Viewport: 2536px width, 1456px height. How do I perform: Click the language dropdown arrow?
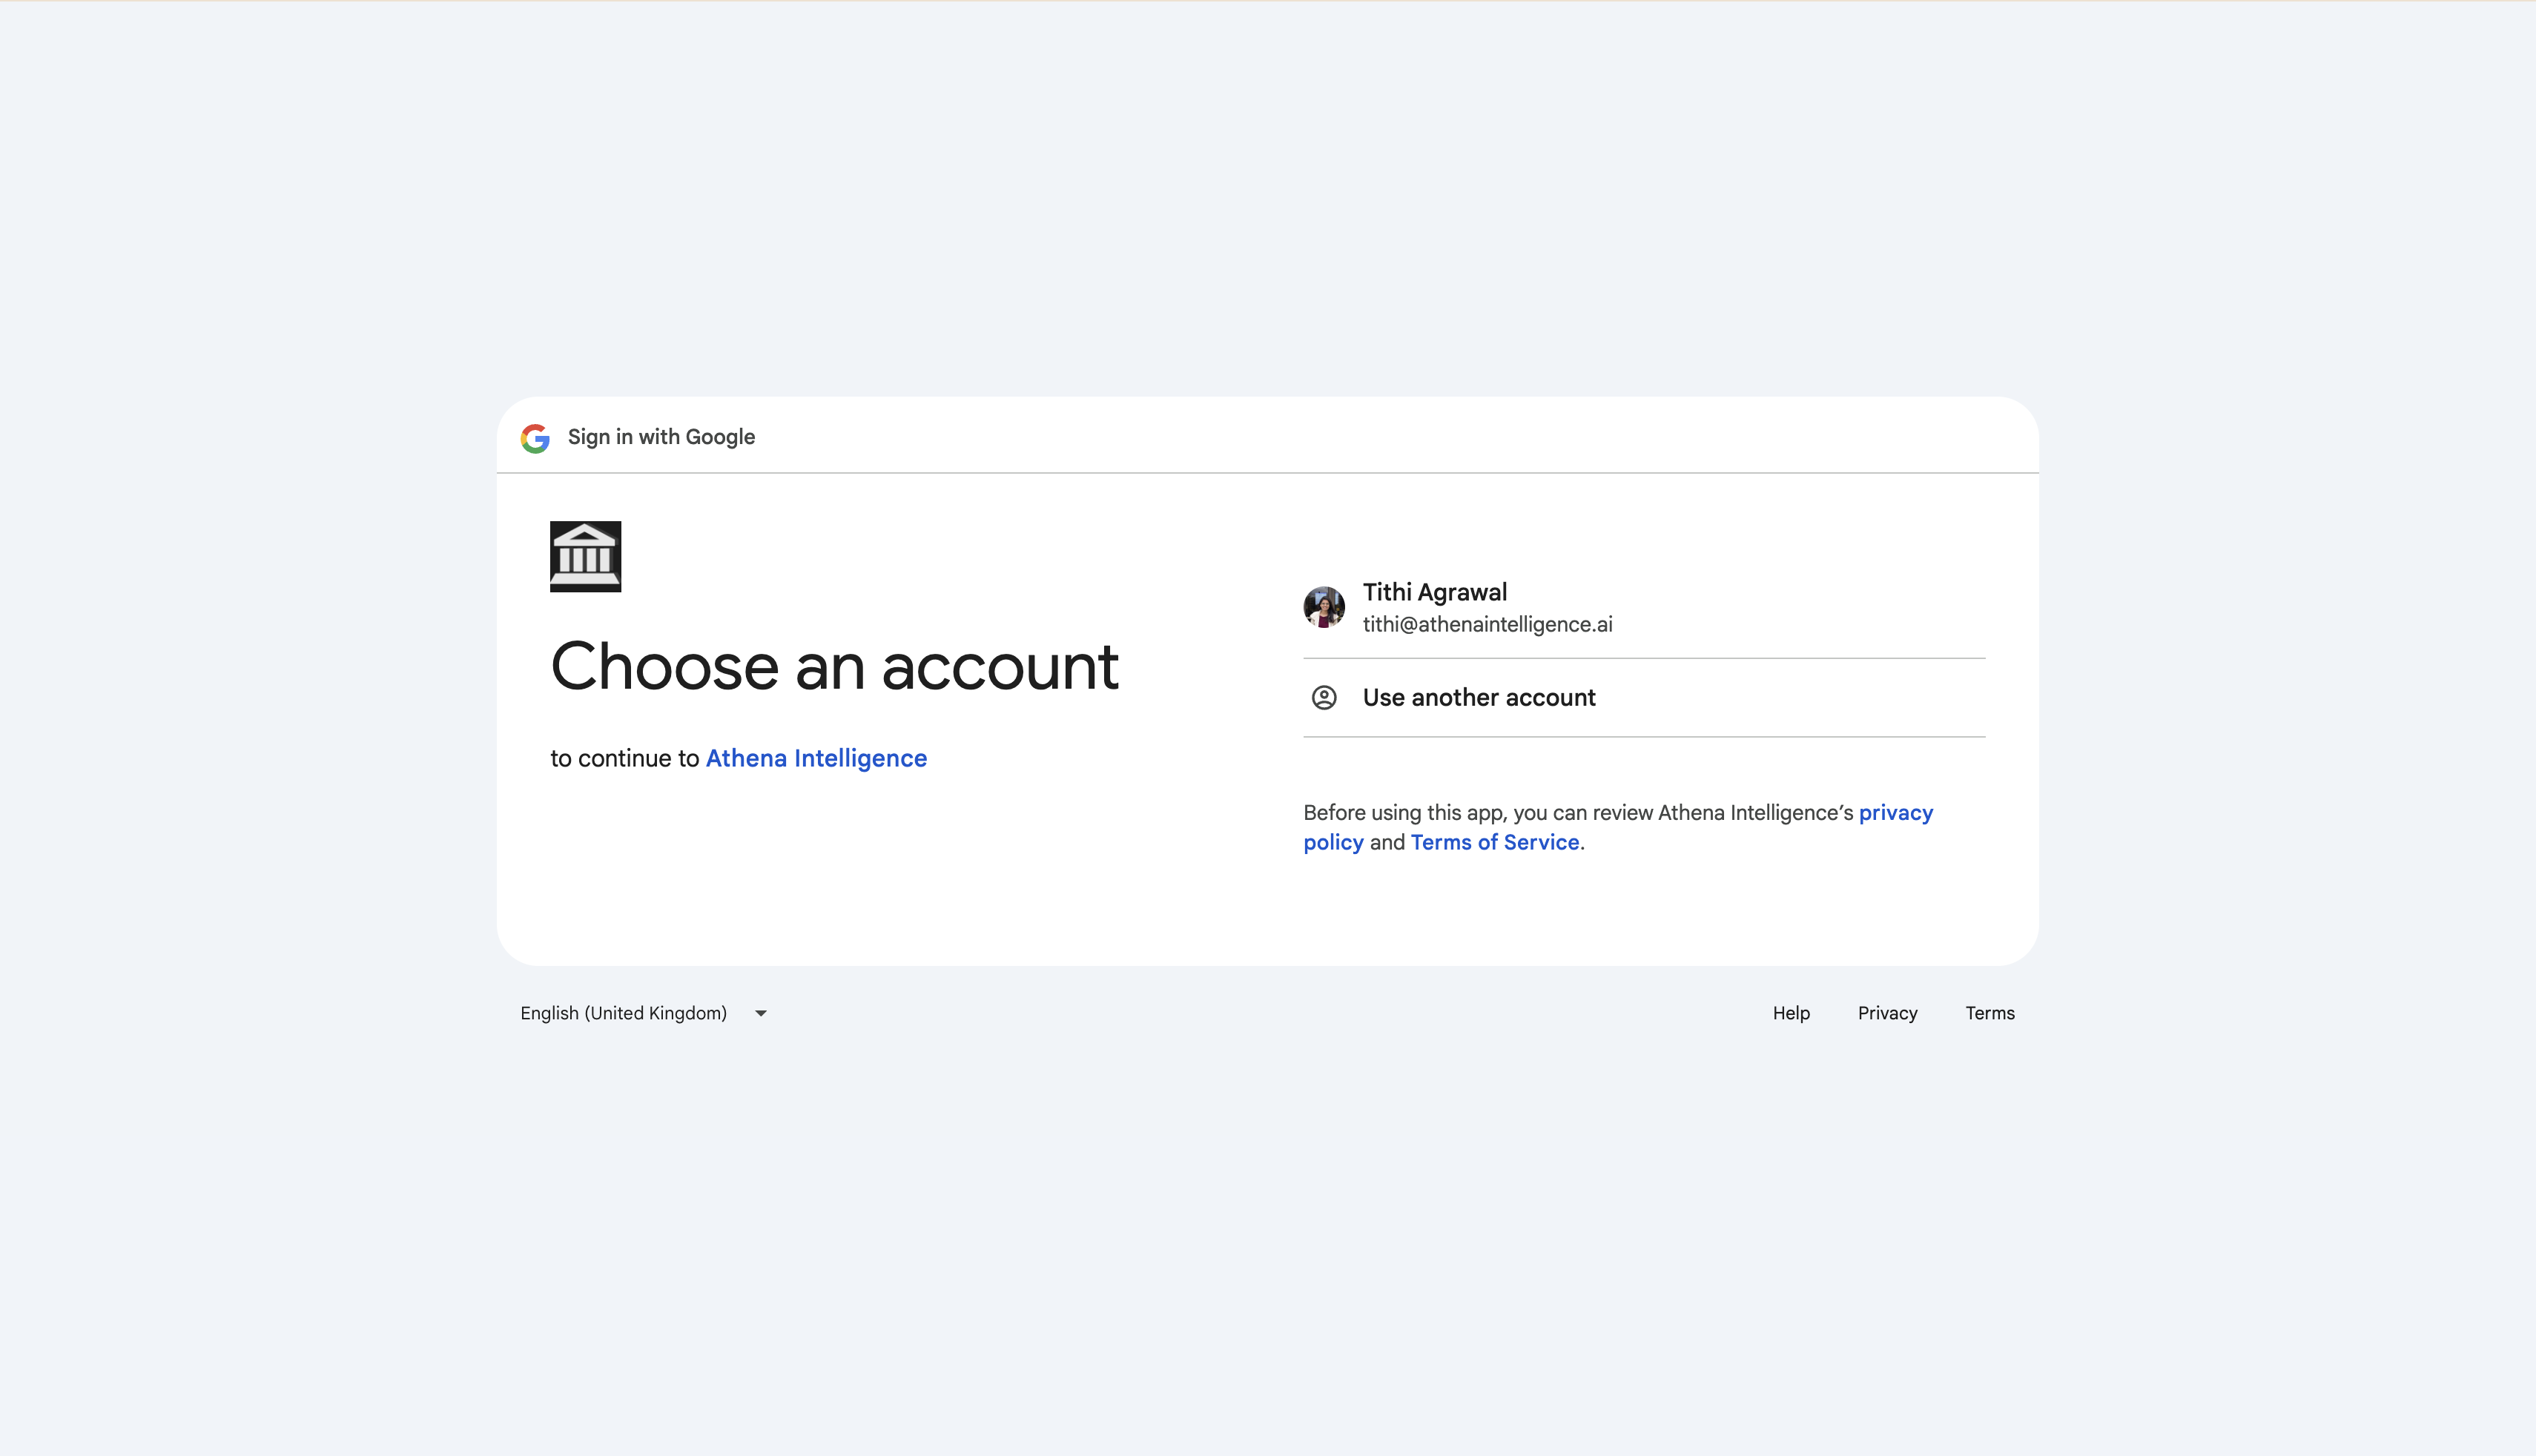pyautogui.click(x=761, y=1014)
